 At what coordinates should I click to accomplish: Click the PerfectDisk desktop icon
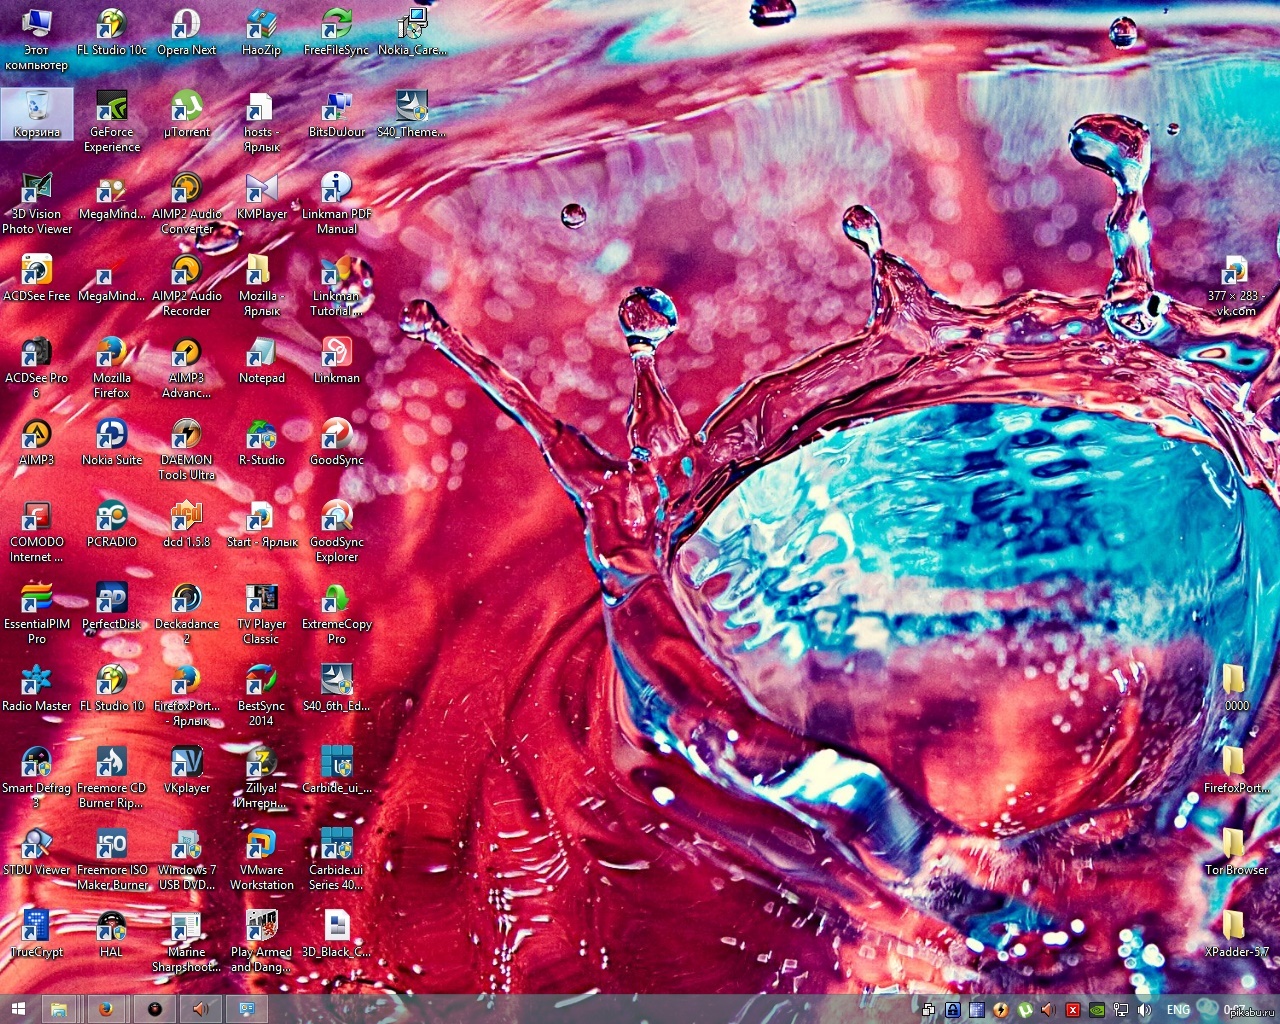pos(112,605)
